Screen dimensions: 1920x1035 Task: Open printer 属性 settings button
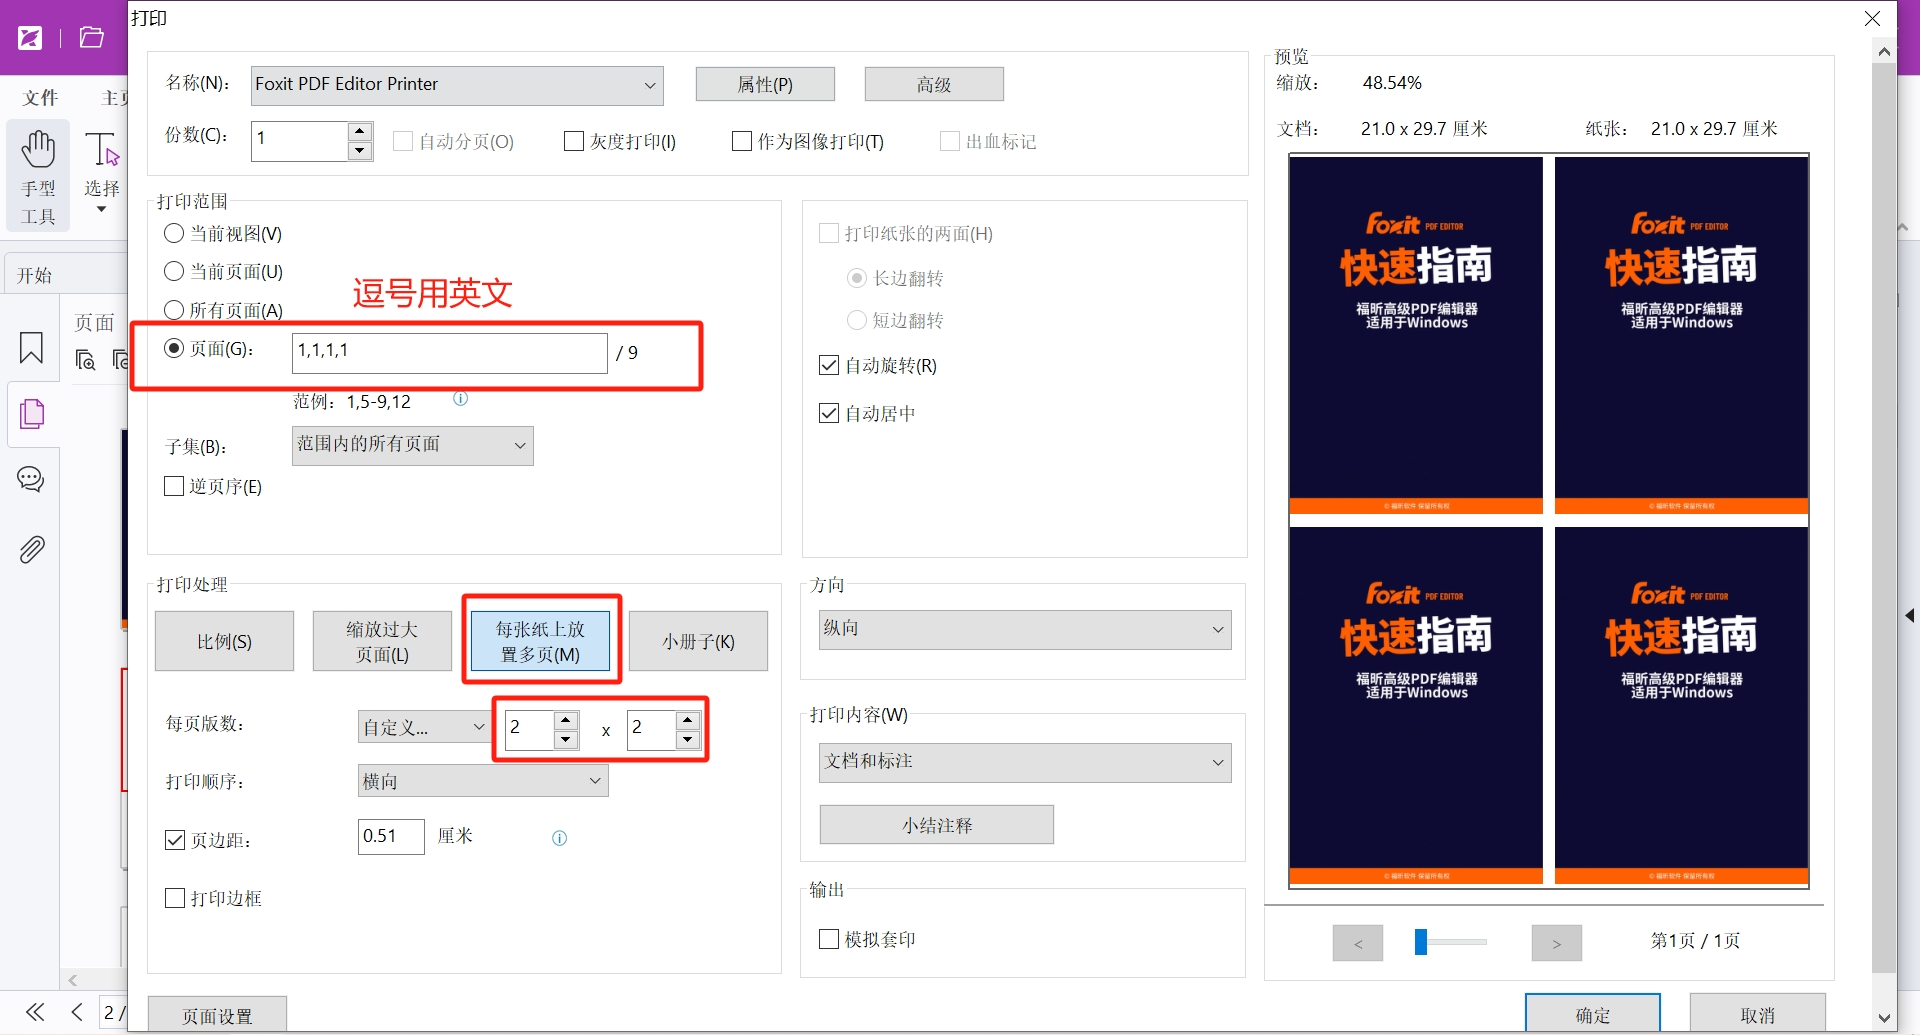coord(765,85)
